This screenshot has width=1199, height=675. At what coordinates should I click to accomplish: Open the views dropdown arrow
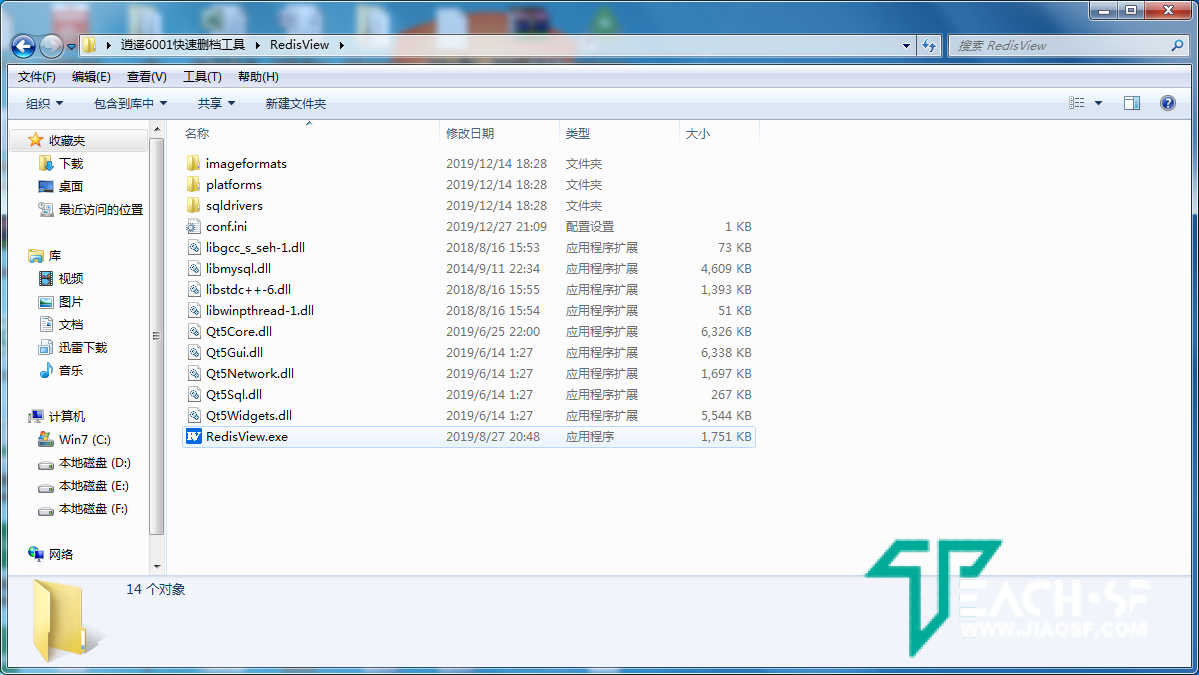pos(1097,102)
